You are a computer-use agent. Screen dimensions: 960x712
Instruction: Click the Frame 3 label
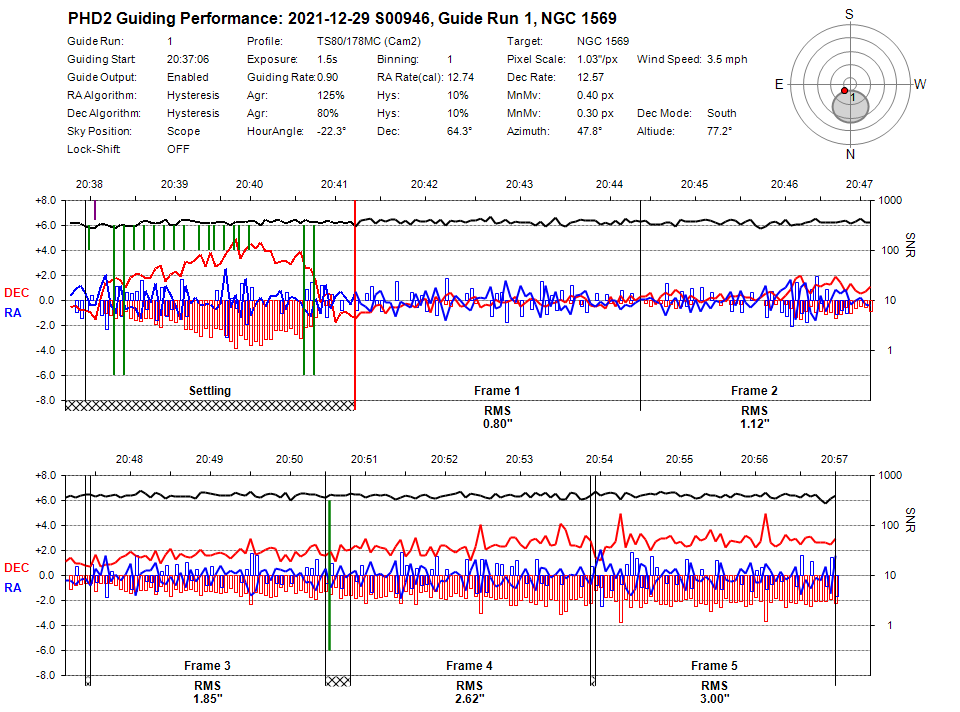[x=208, y=665]
